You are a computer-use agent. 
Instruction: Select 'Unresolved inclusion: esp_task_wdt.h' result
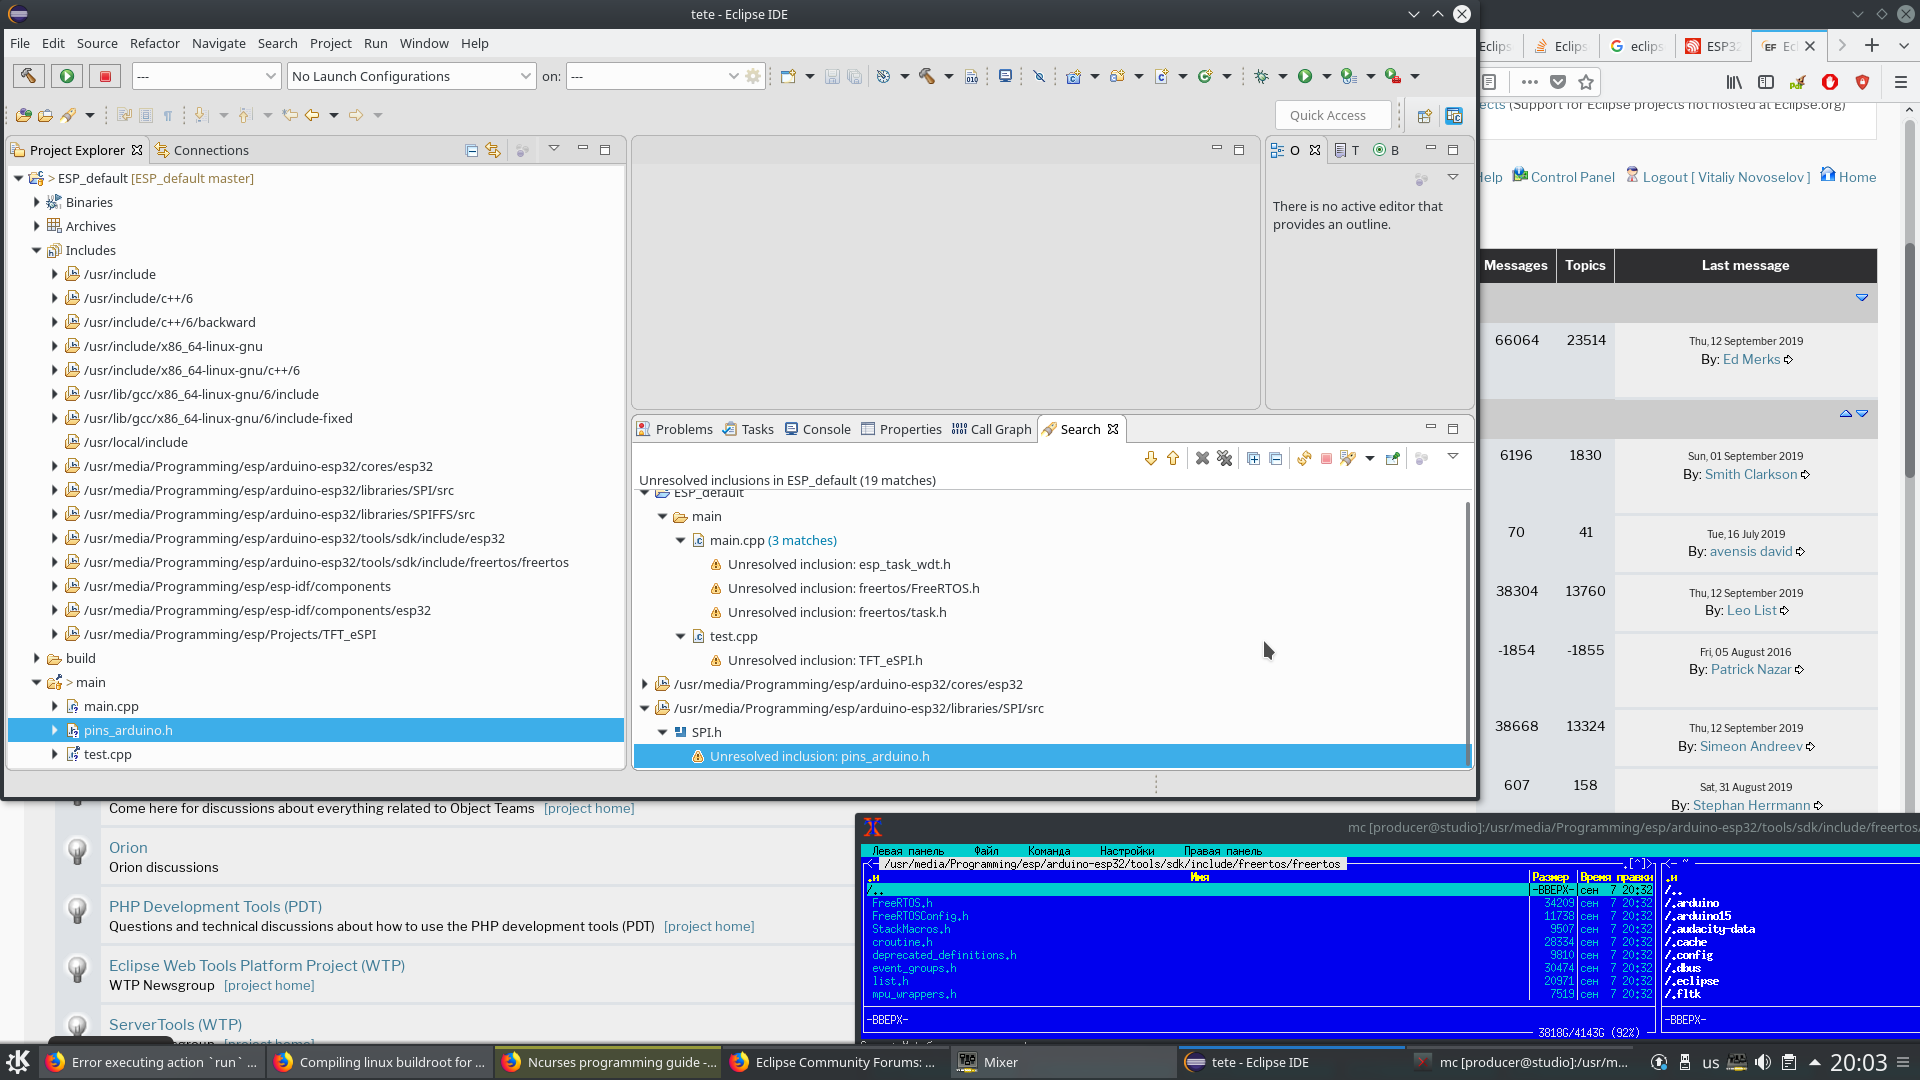click(839, 564)
